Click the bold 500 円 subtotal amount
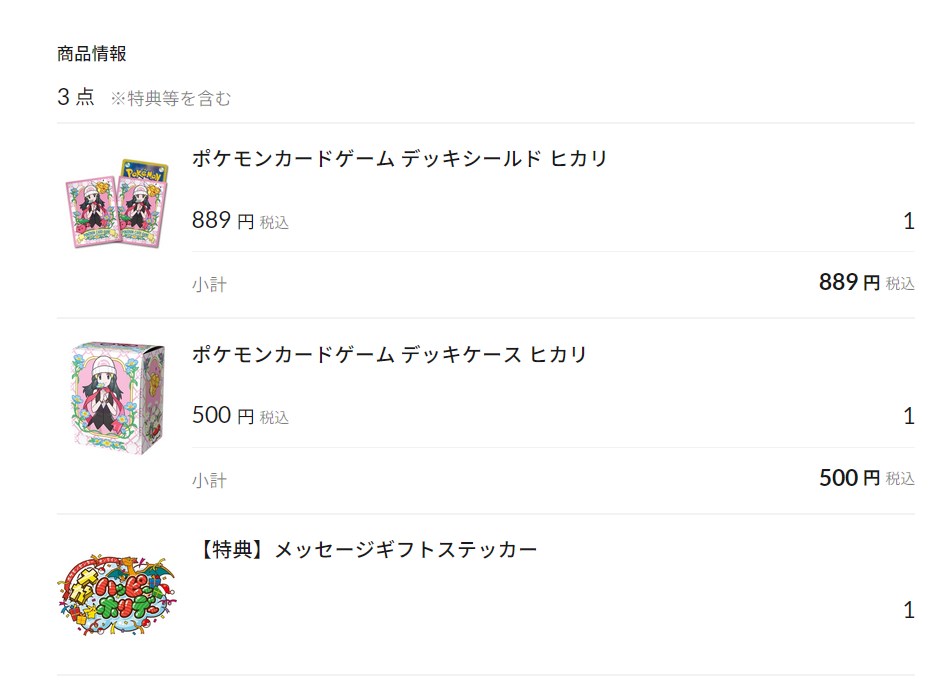 [x=849, y=478]
